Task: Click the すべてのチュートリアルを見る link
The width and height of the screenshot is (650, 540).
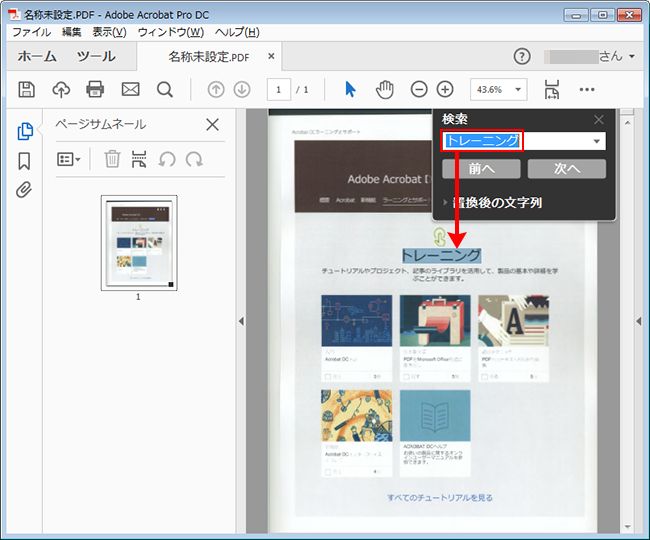Action: click(x=440, y=497)
